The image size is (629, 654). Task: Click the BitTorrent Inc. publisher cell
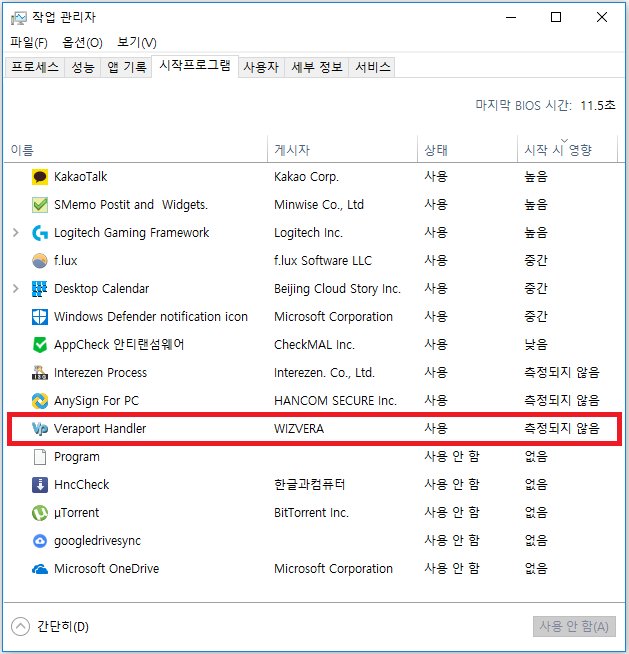coord(311,513)
